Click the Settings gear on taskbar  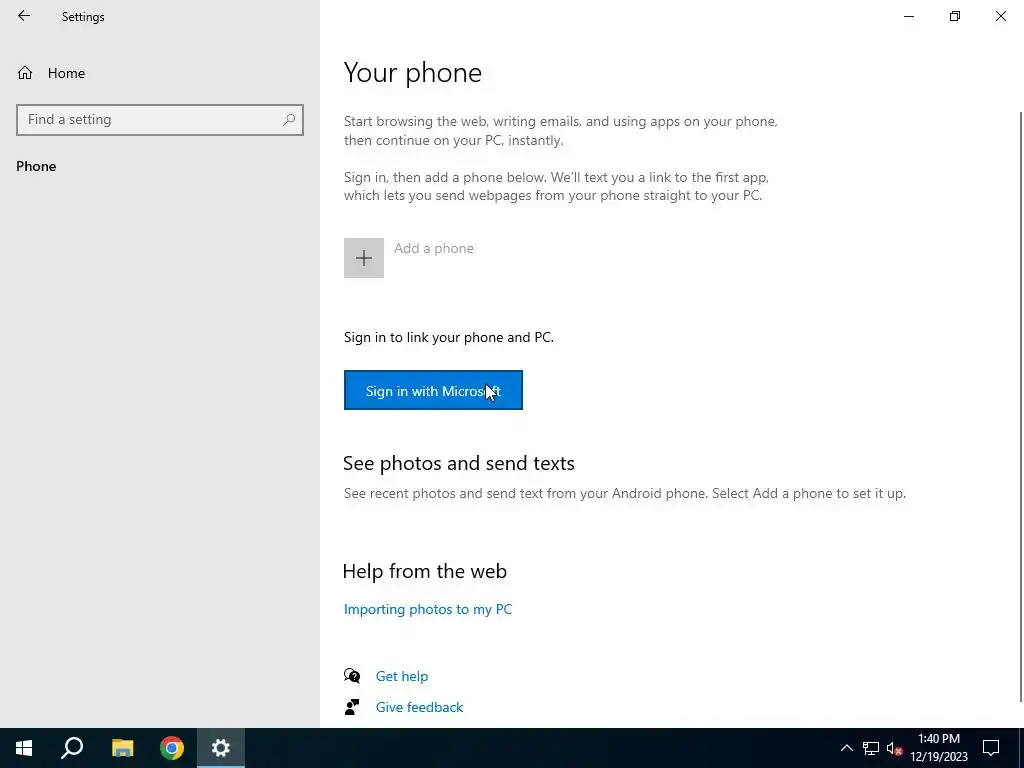[x=221, y=748]
